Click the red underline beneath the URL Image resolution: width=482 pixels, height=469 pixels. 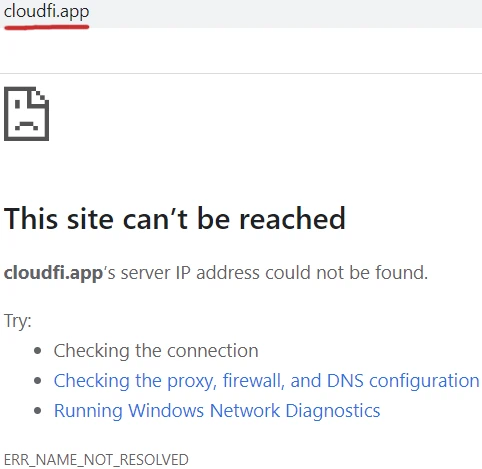[47, 27]
